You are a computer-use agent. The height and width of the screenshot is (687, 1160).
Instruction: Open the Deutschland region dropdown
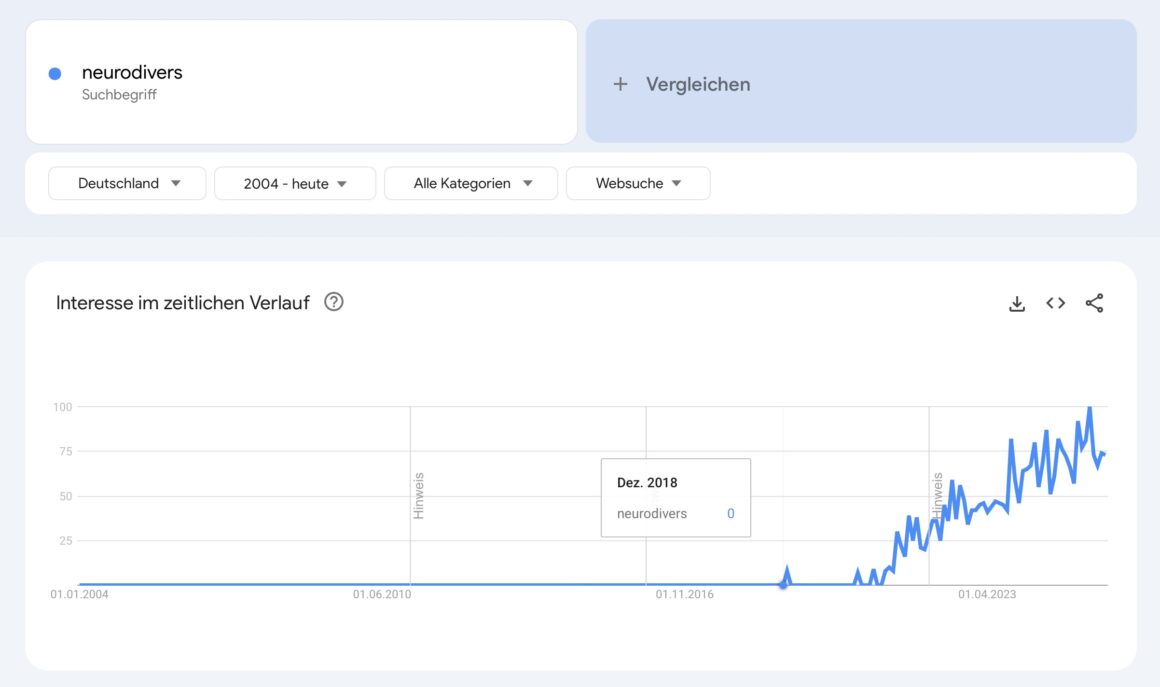[128, 183]
